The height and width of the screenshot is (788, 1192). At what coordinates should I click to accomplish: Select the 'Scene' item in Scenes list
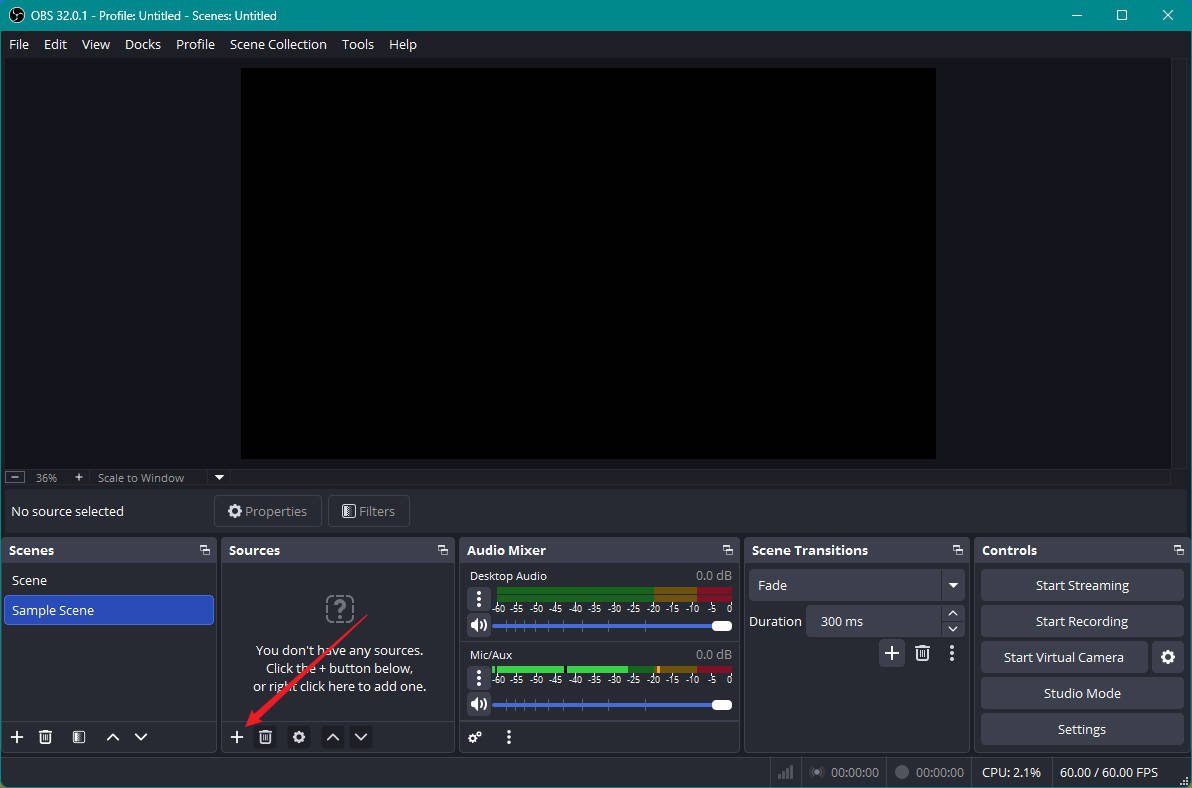(109, 581)
